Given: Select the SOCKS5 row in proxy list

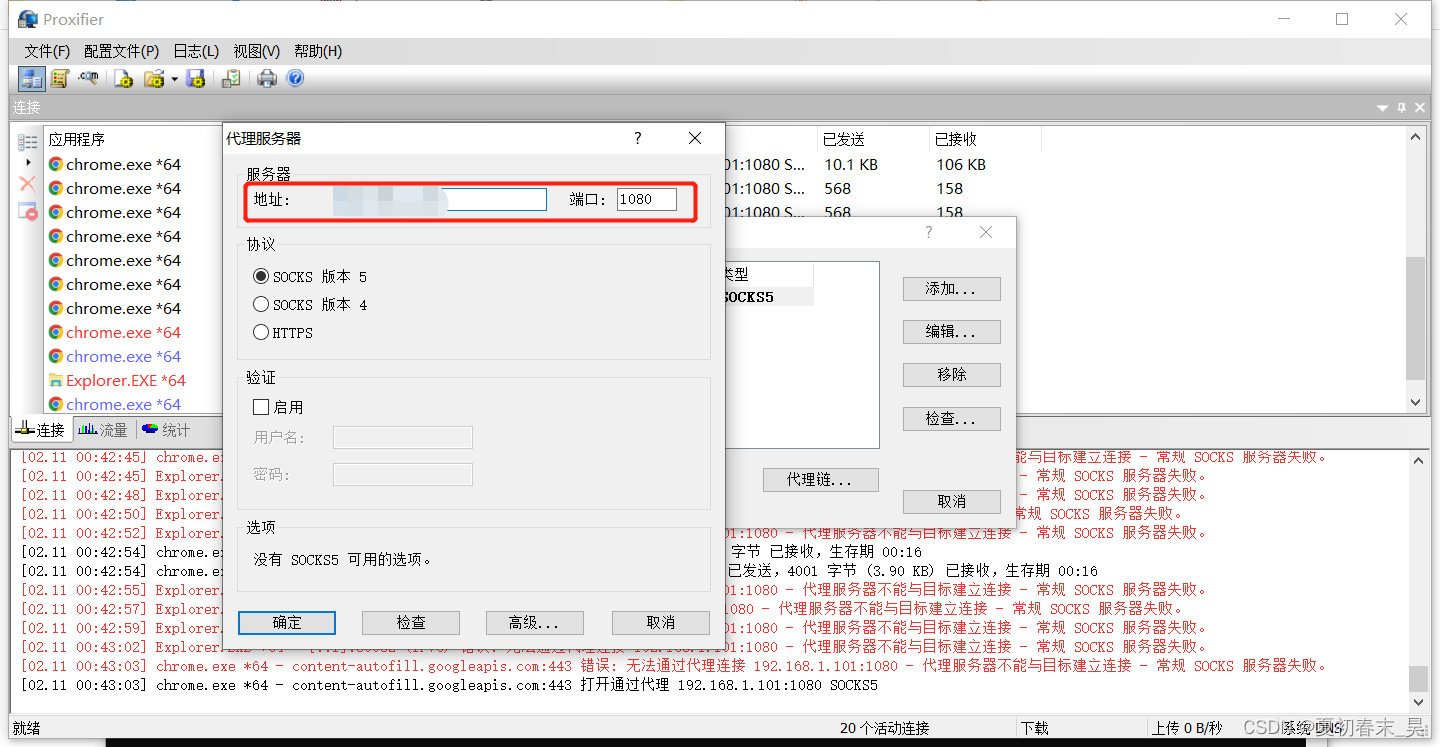Looking at the screenshot, I should (768, 297).
